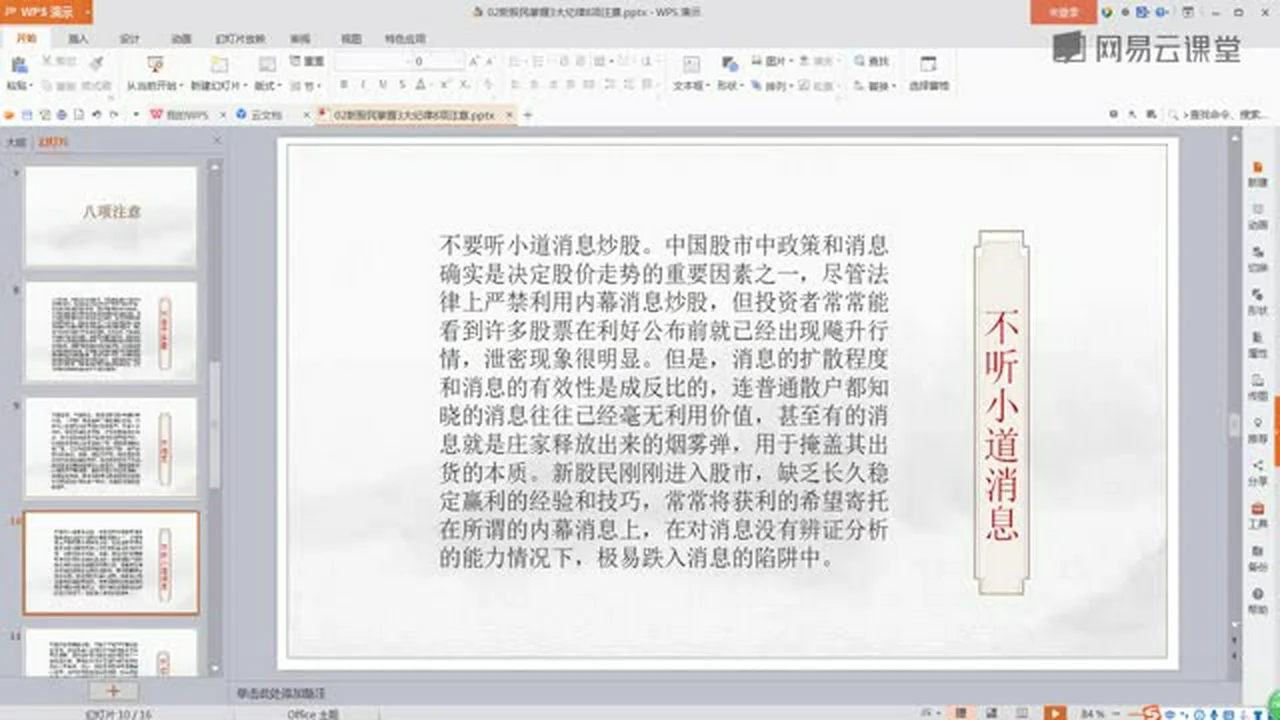Click the Paste icon in the ribbon

click(17, 65)
